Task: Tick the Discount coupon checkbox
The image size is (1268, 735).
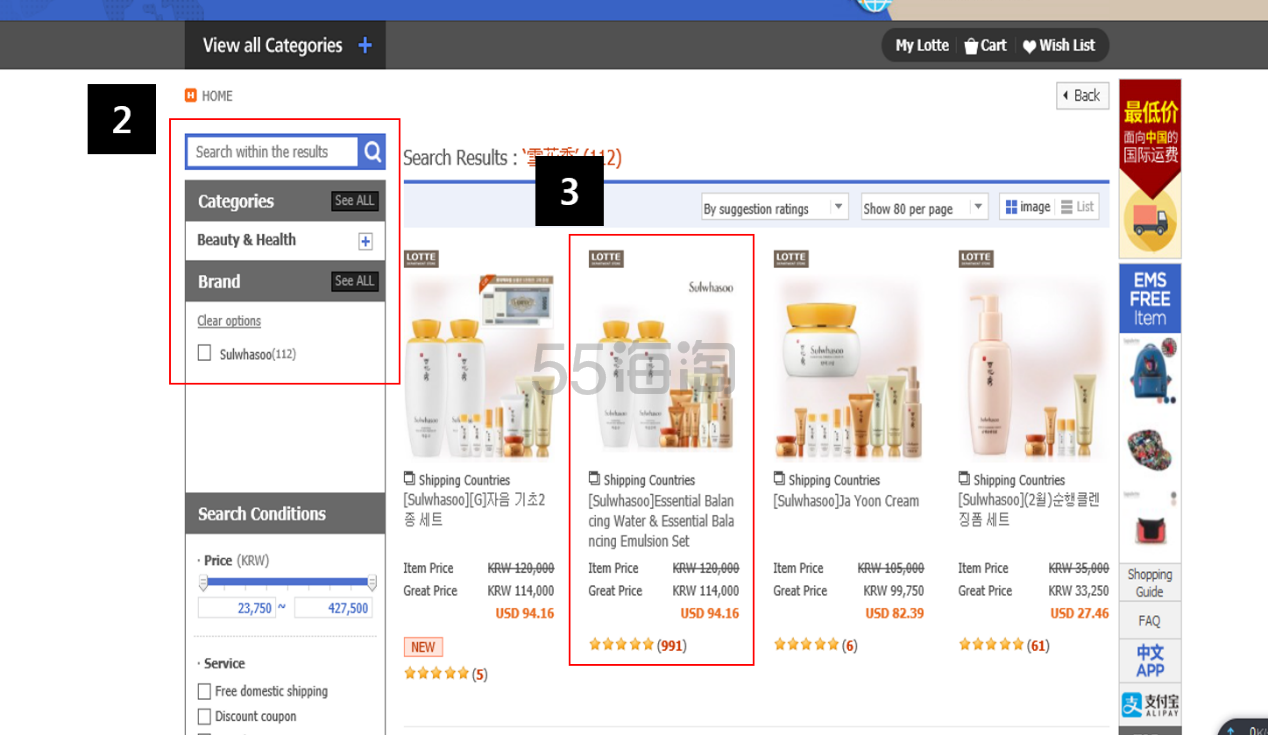Action: pyautogui.click(x=205, y=716)
